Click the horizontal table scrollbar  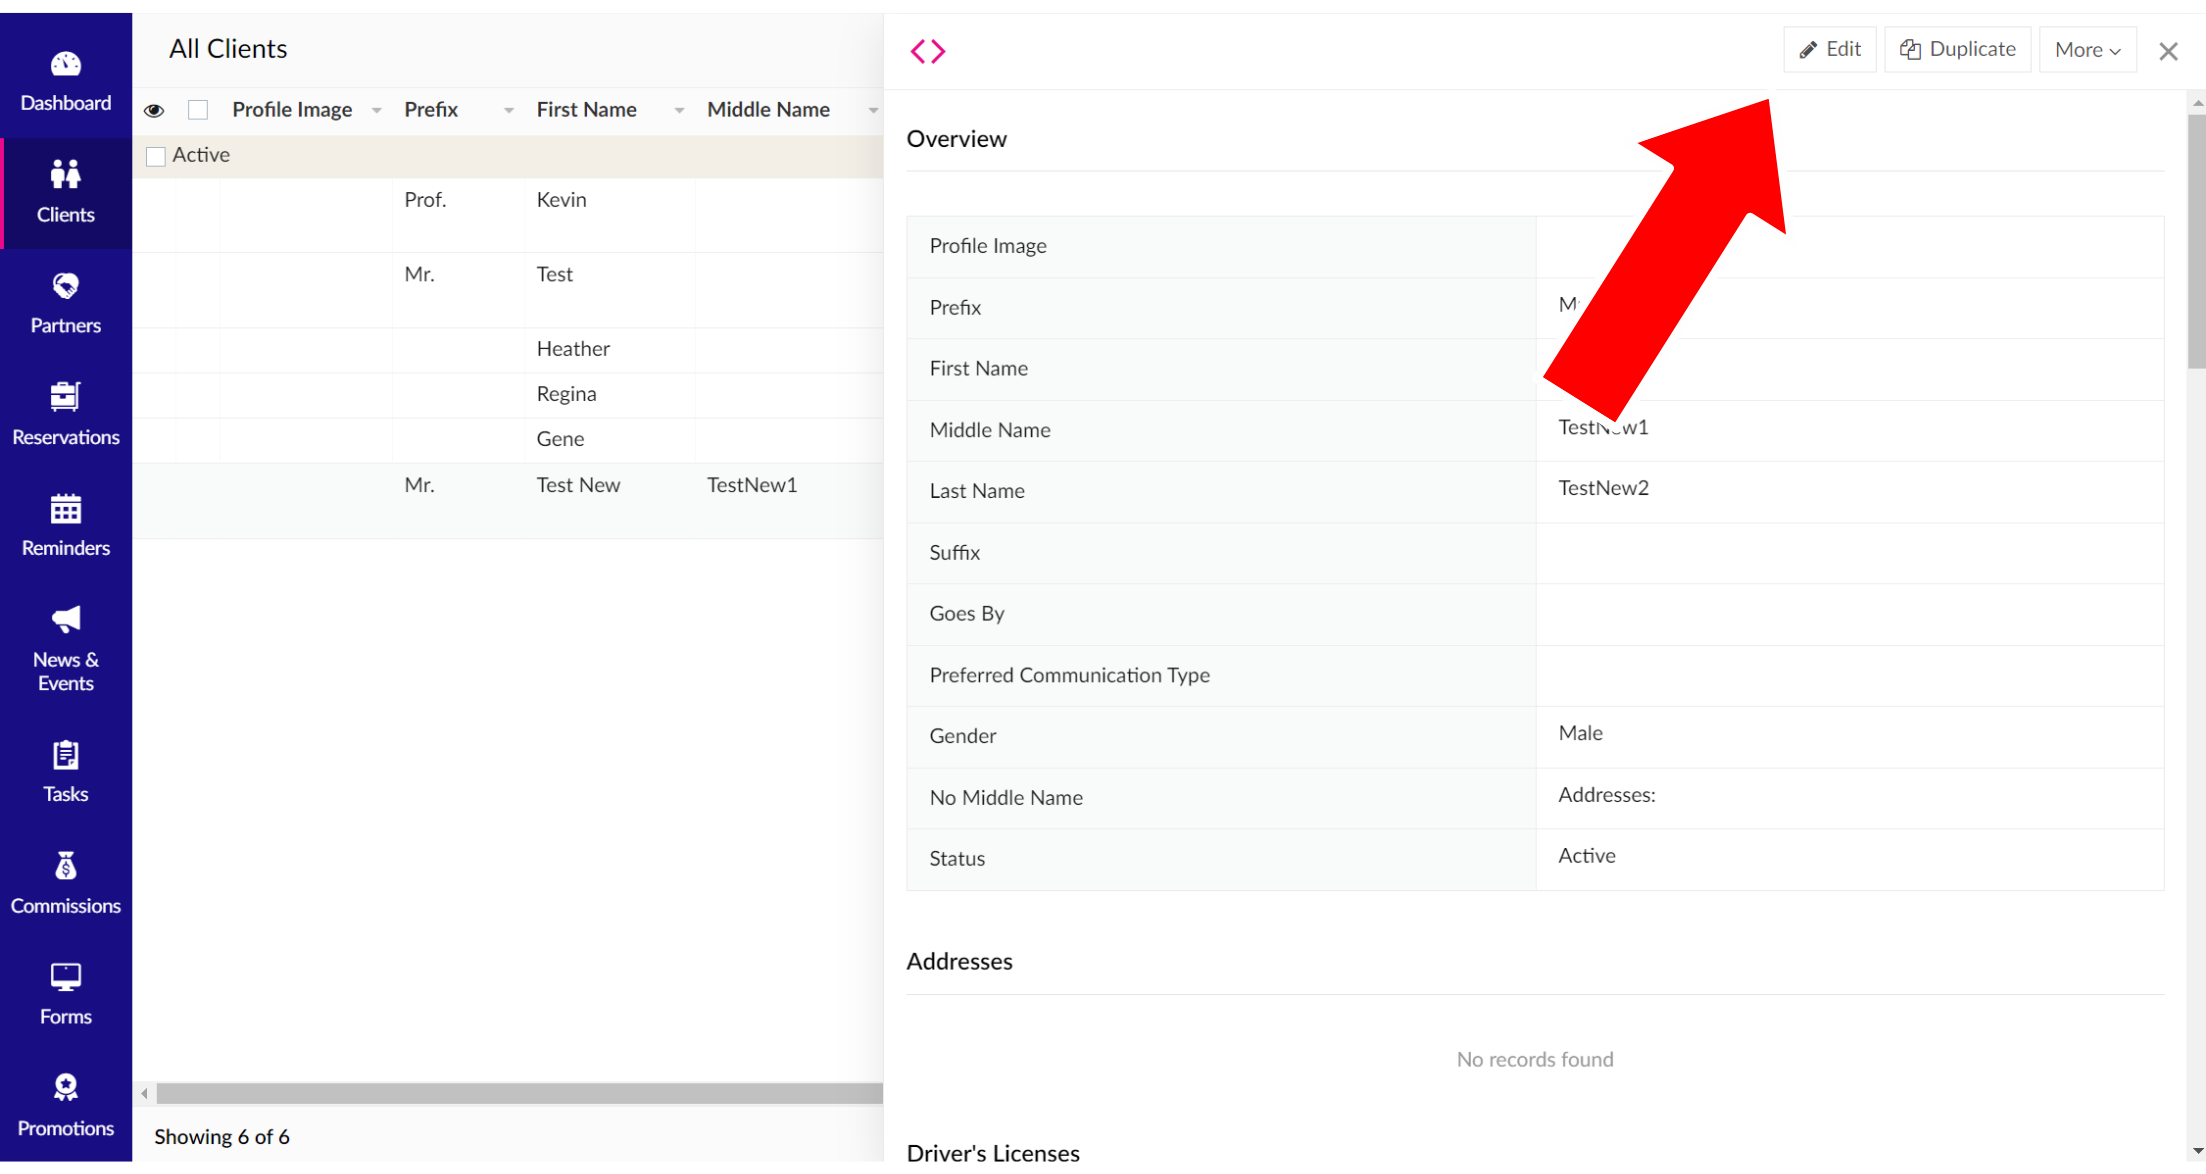tap(518, 1094)
